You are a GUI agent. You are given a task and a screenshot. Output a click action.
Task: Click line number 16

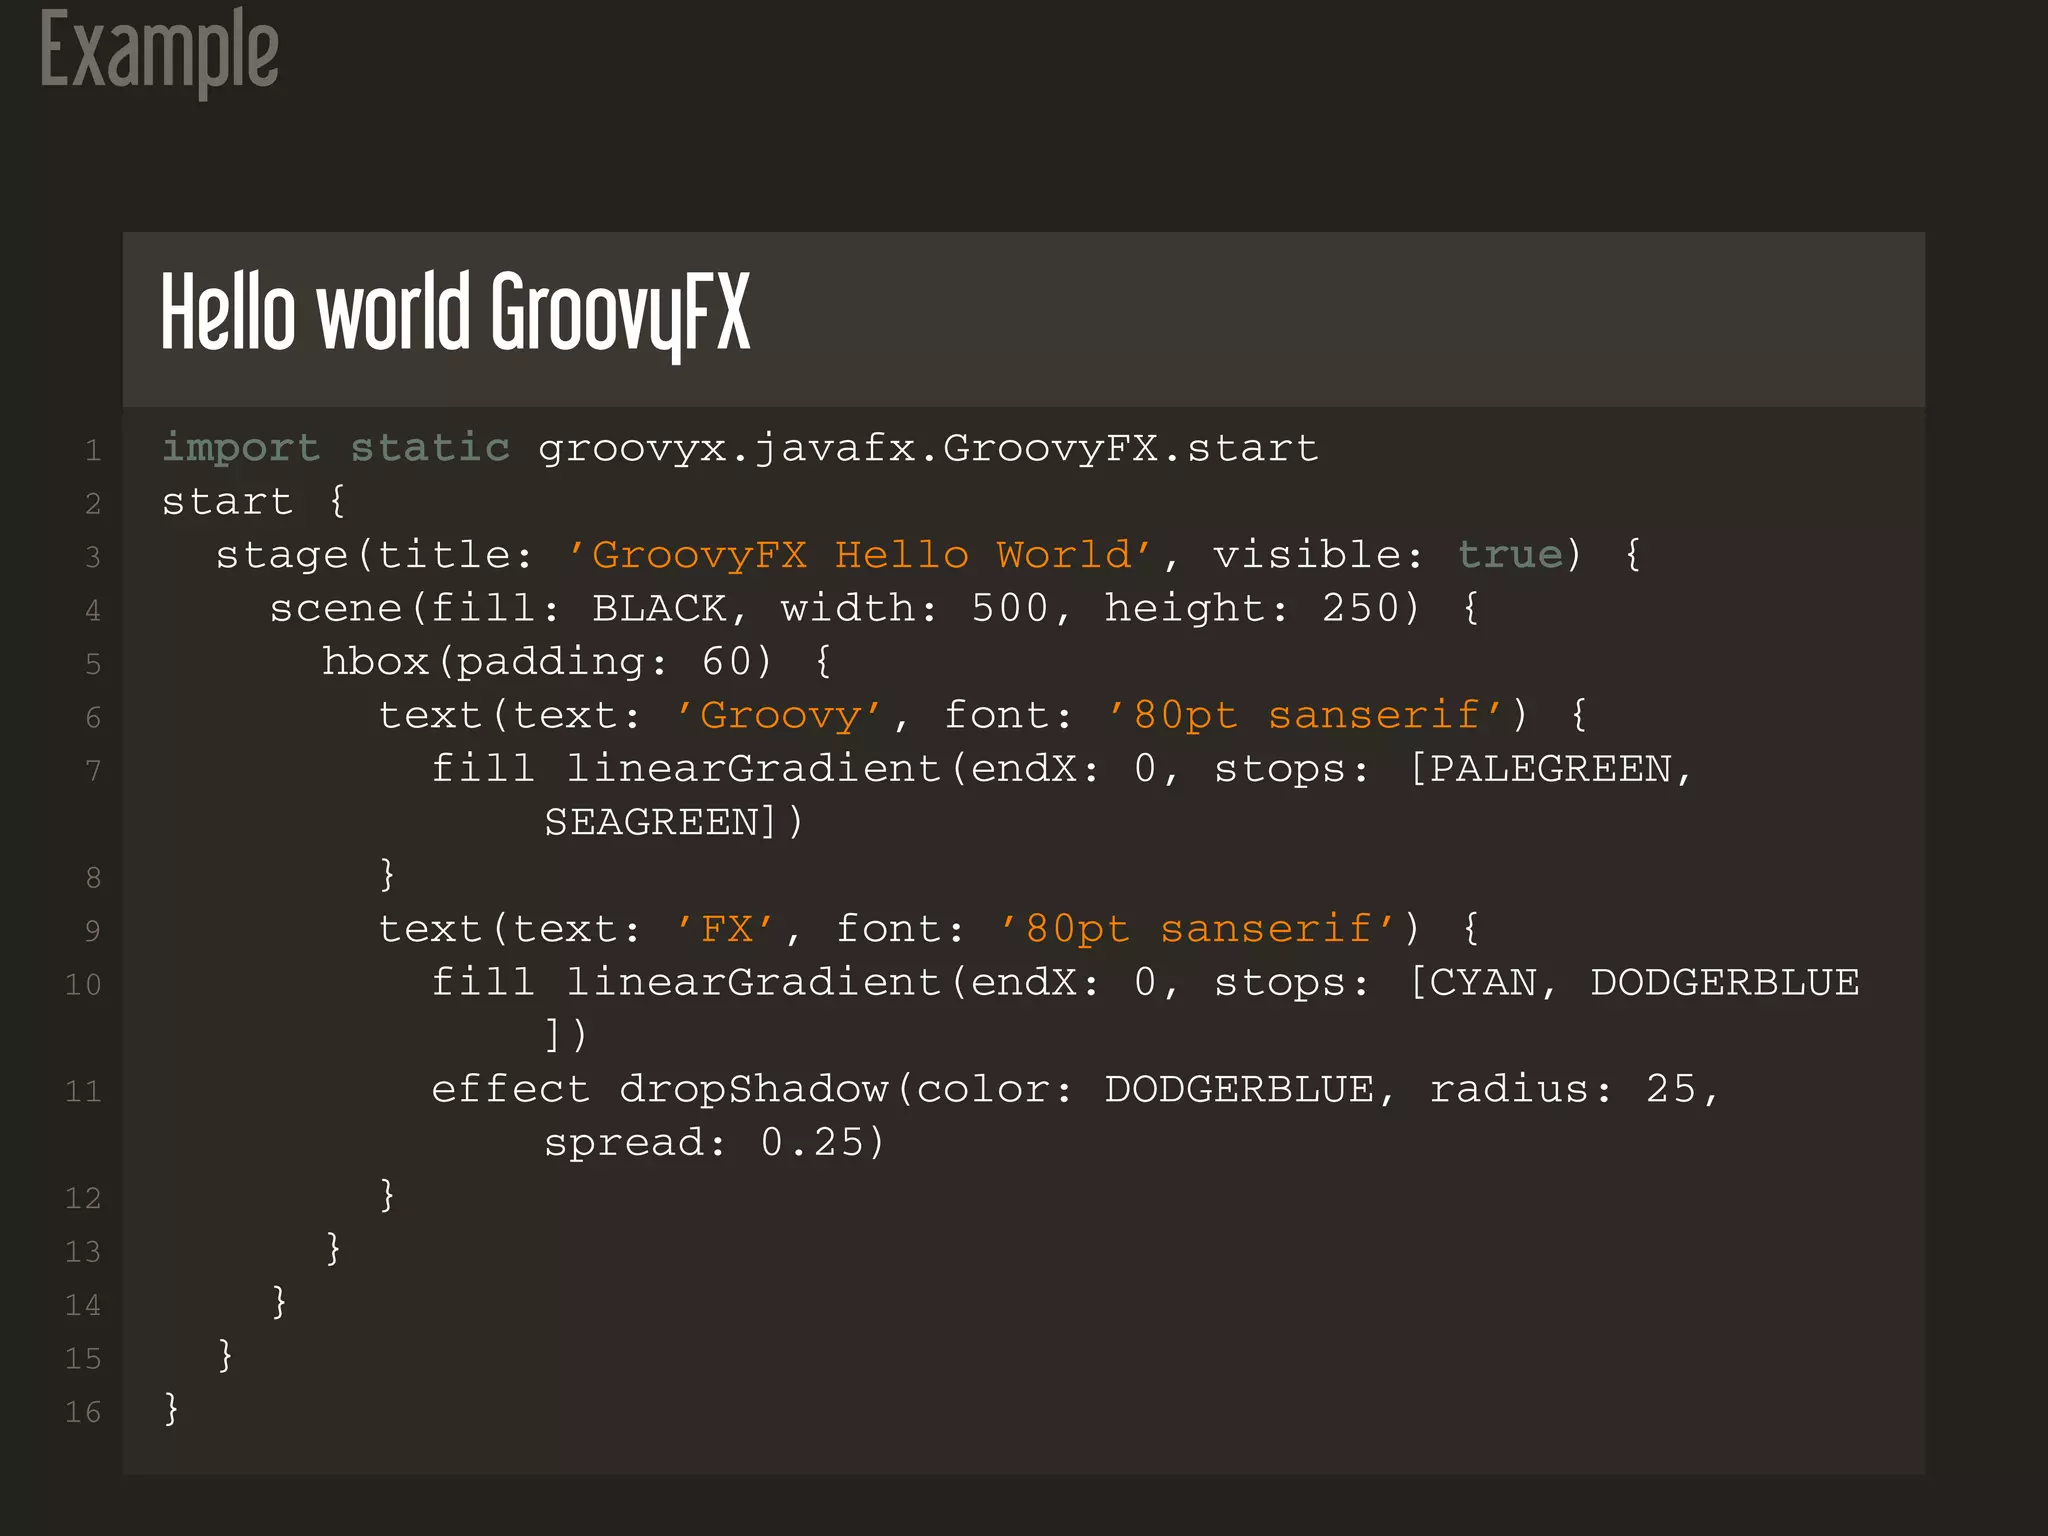pyautogui.click(x=83, y=1412)
